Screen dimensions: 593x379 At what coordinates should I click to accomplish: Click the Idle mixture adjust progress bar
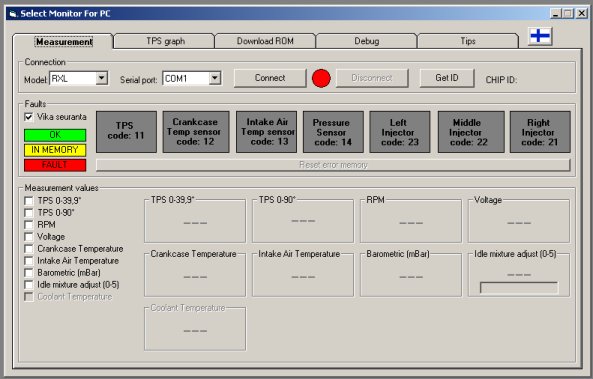click(518, 288)
